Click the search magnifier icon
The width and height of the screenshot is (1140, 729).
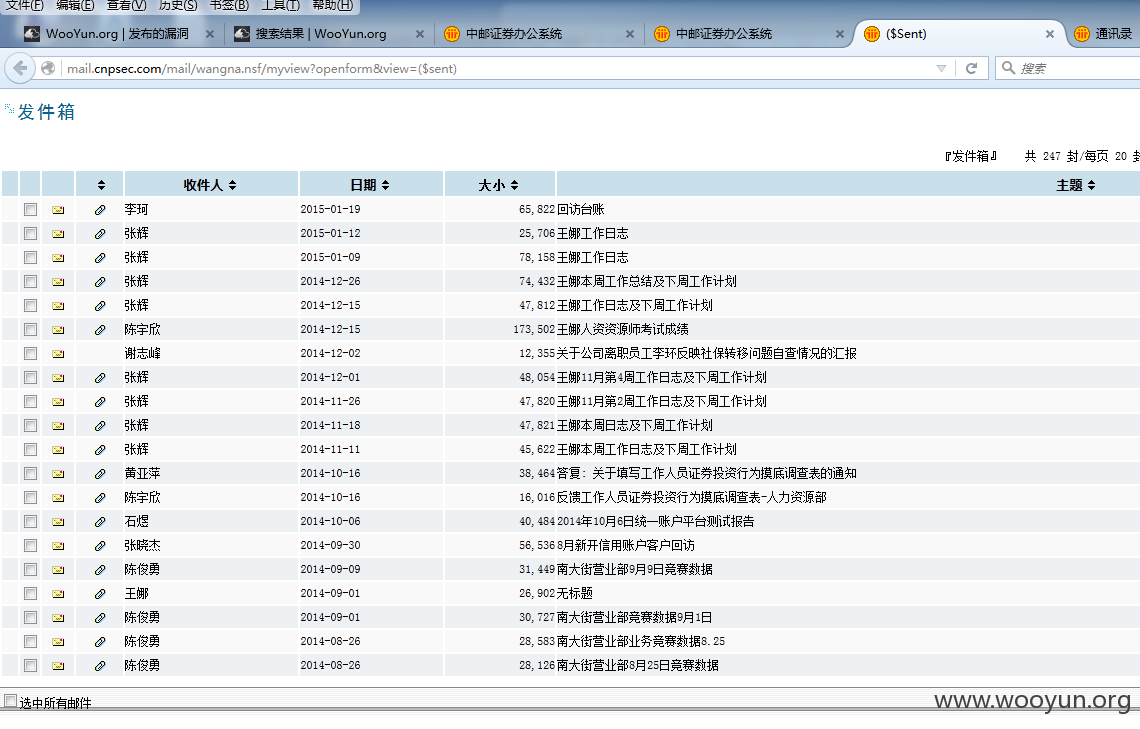click(x=1008, y=68)
